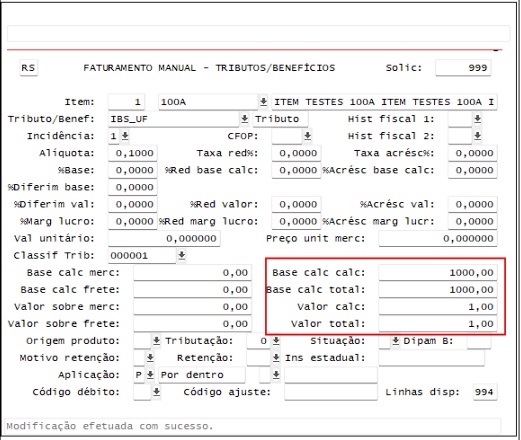Viewport: 521px width, 440px height.
Task: Click the %Base field
Action: click(133, 170)
